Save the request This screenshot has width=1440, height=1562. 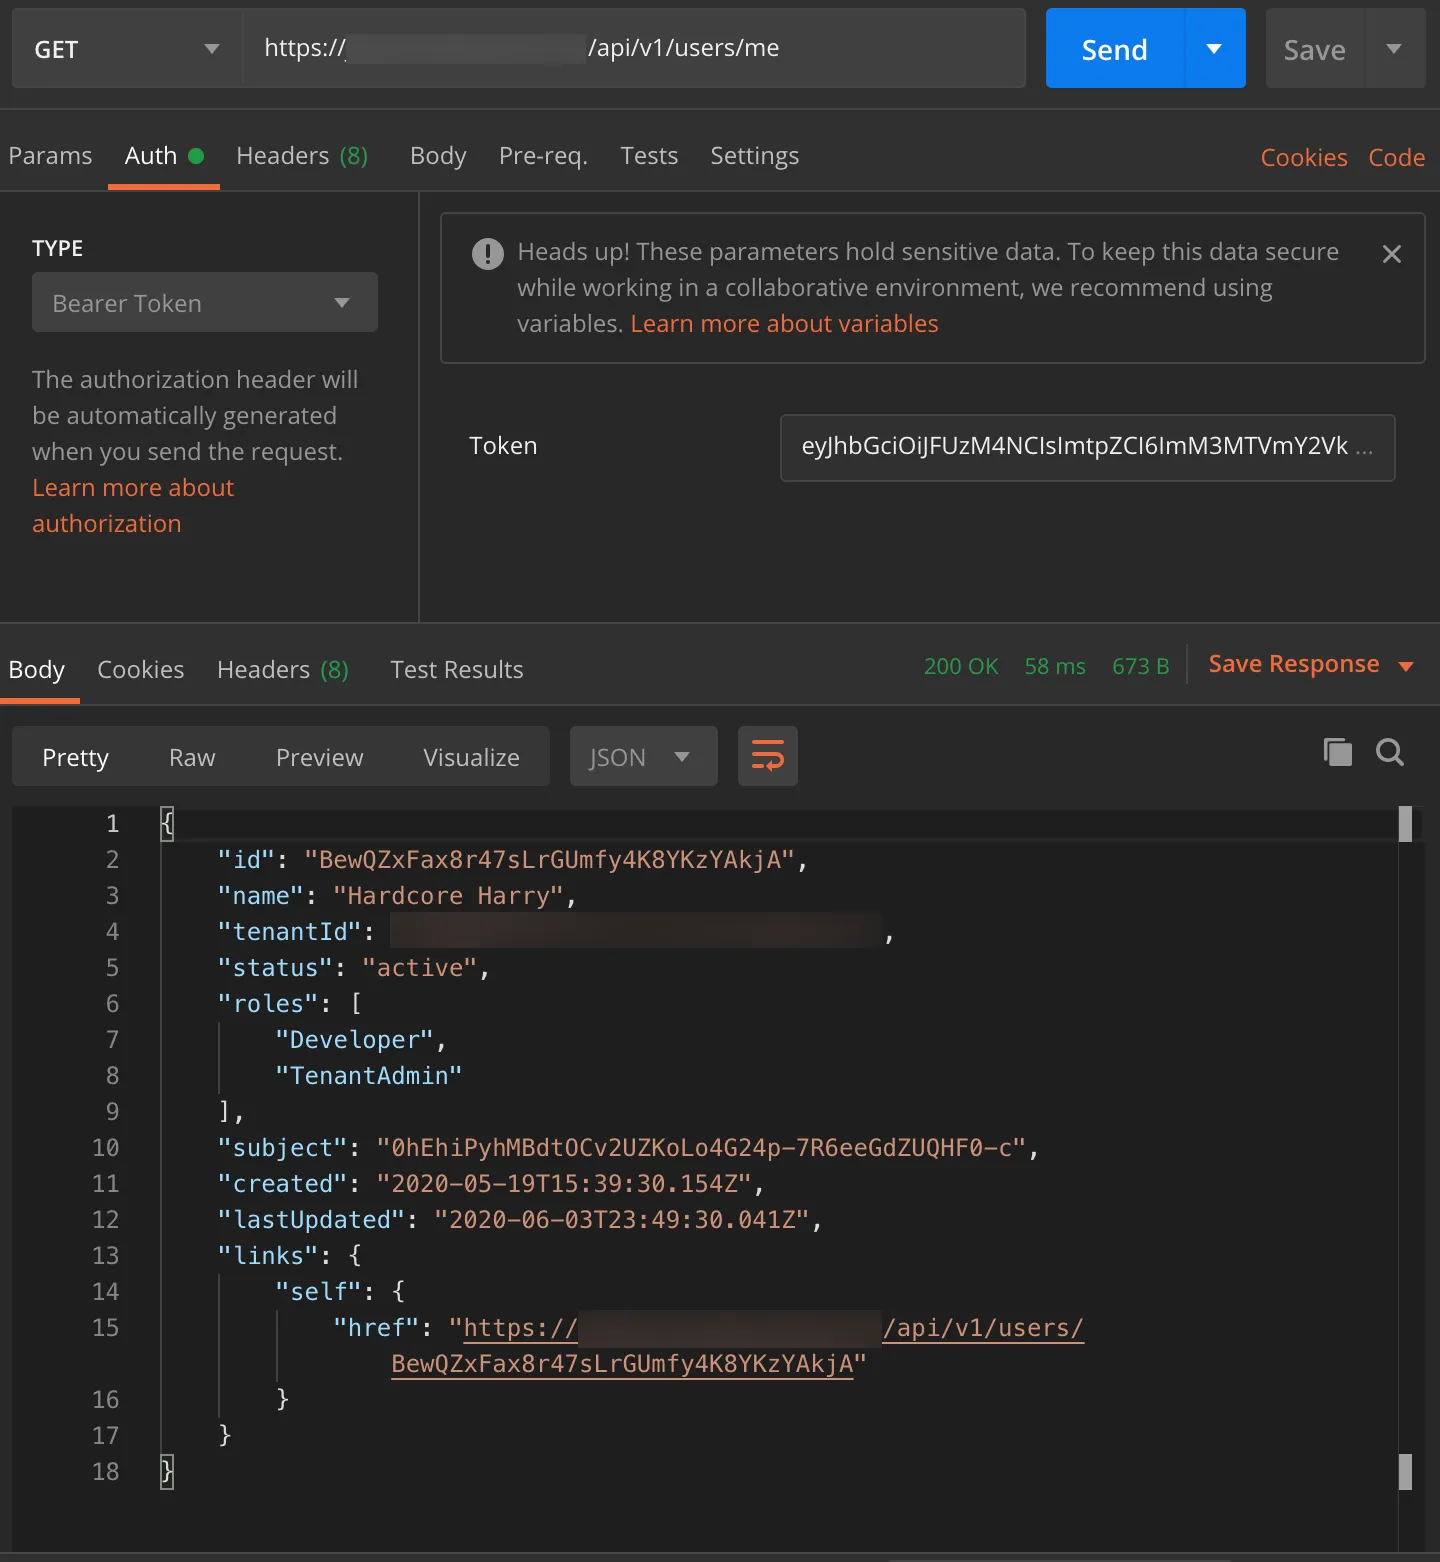1314,49
